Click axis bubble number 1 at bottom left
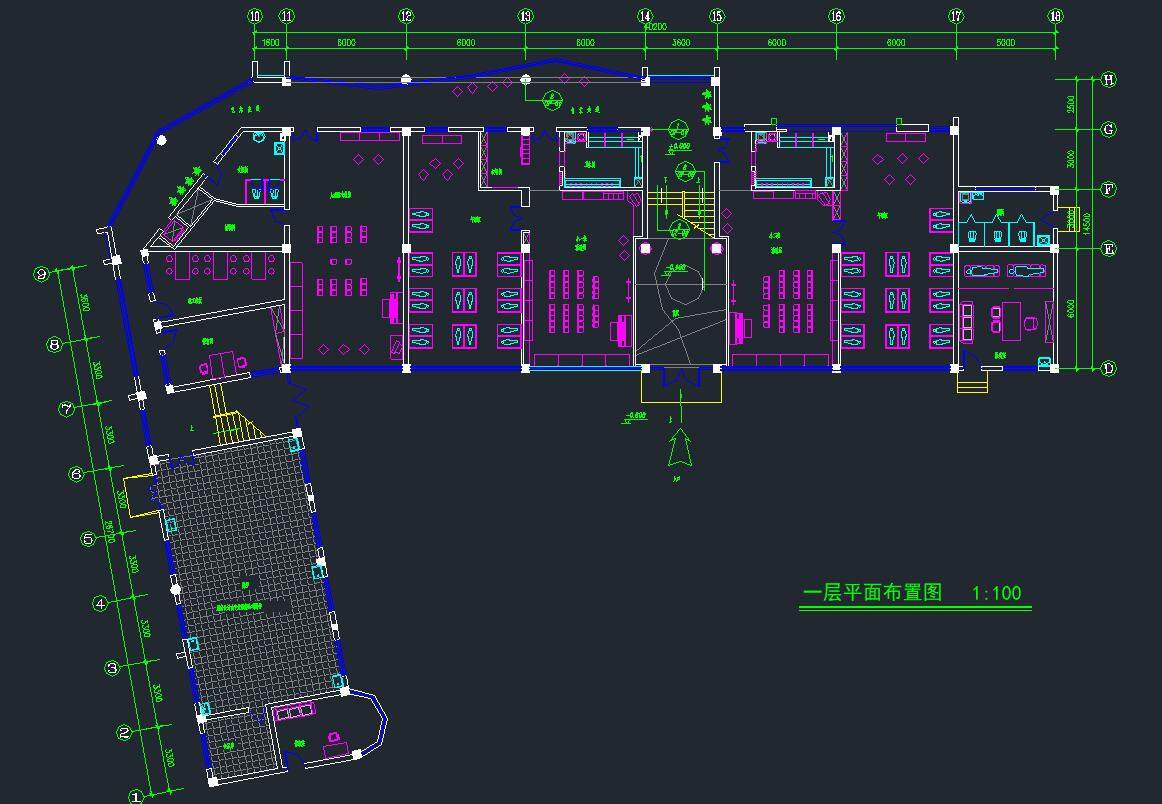The image size is (1162, 804). (136, 797)
